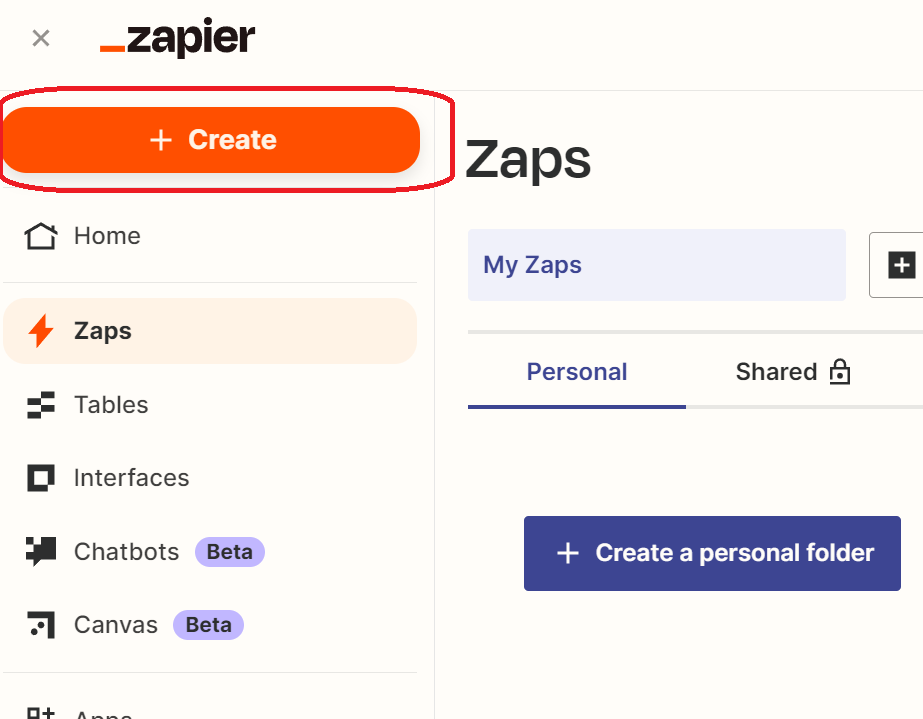The width and height of the screenshot is (923, 719).
Task: Click the Canvas icon in the sidebar
Action: tap(41, 625)
